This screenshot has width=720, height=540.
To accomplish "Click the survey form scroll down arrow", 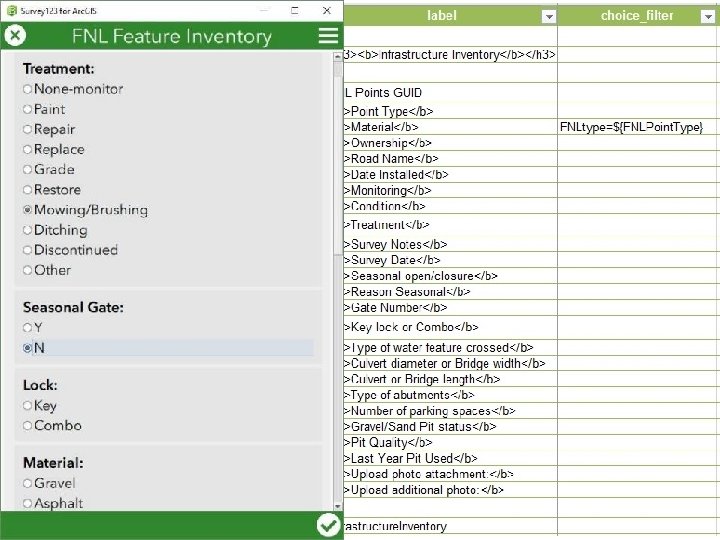I will [338, 506].
